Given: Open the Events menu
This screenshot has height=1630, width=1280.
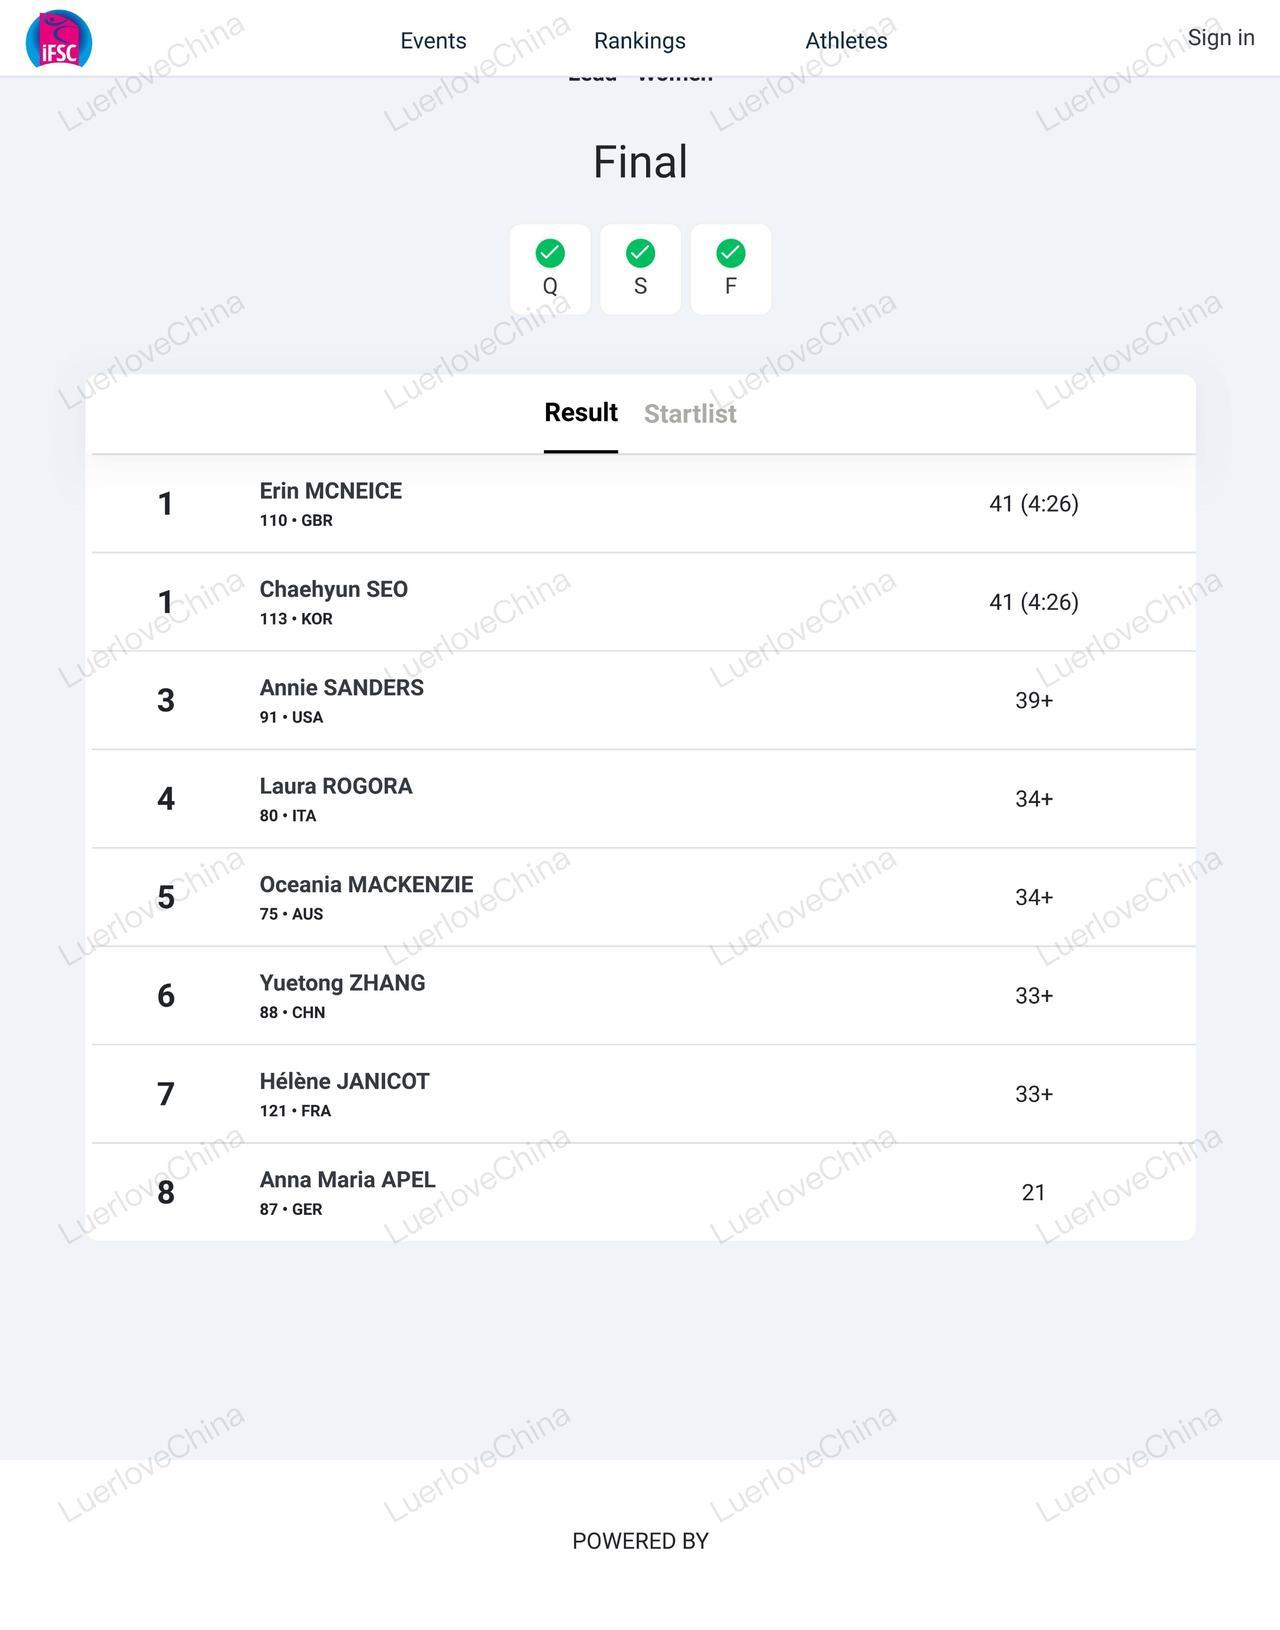Looking at the screenshot, I should click(x=433, y=41).
